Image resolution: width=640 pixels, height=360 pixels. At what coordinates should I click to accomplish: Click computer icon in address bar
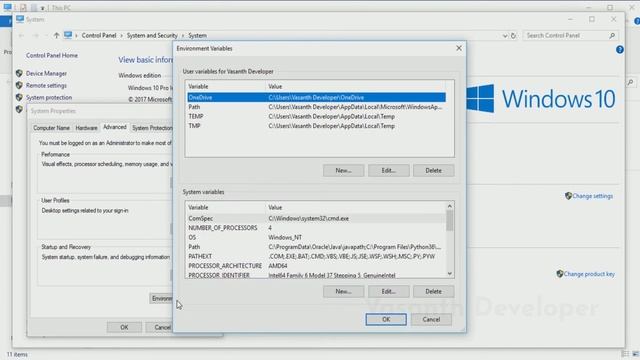pyautogui.click(x=68, y=36)
